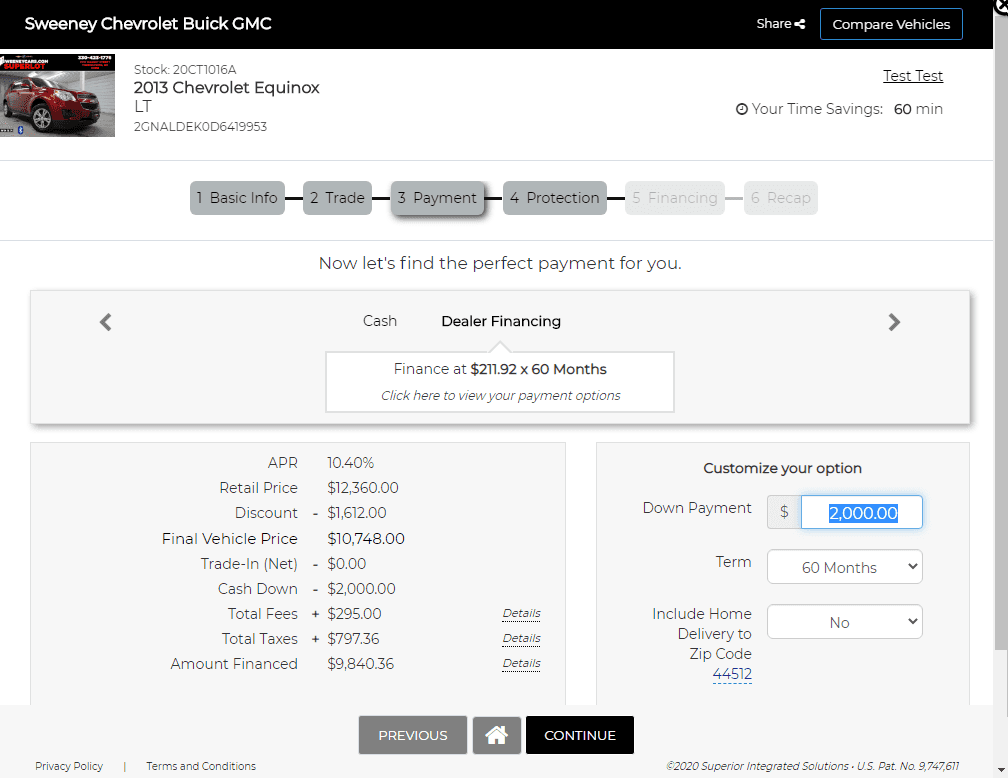
Task: View Details for Total Fees
Action: (521, 613)
